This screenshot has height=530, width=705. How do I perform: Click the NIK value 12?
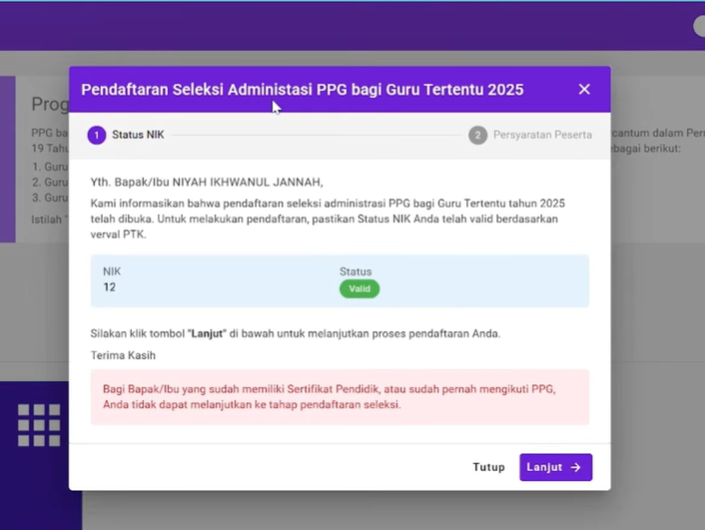[109, 288]
